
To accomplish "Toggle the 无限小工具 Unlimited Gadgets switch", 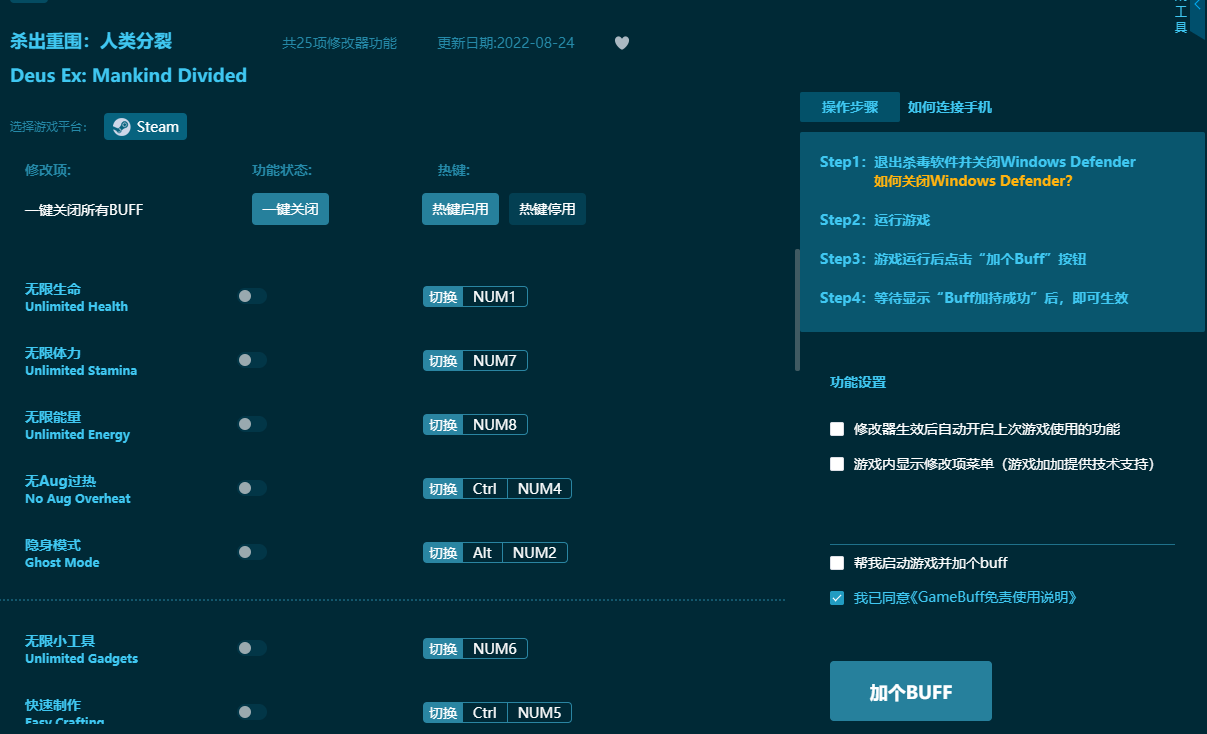I will pyautogui.click(x=252, y=648).
